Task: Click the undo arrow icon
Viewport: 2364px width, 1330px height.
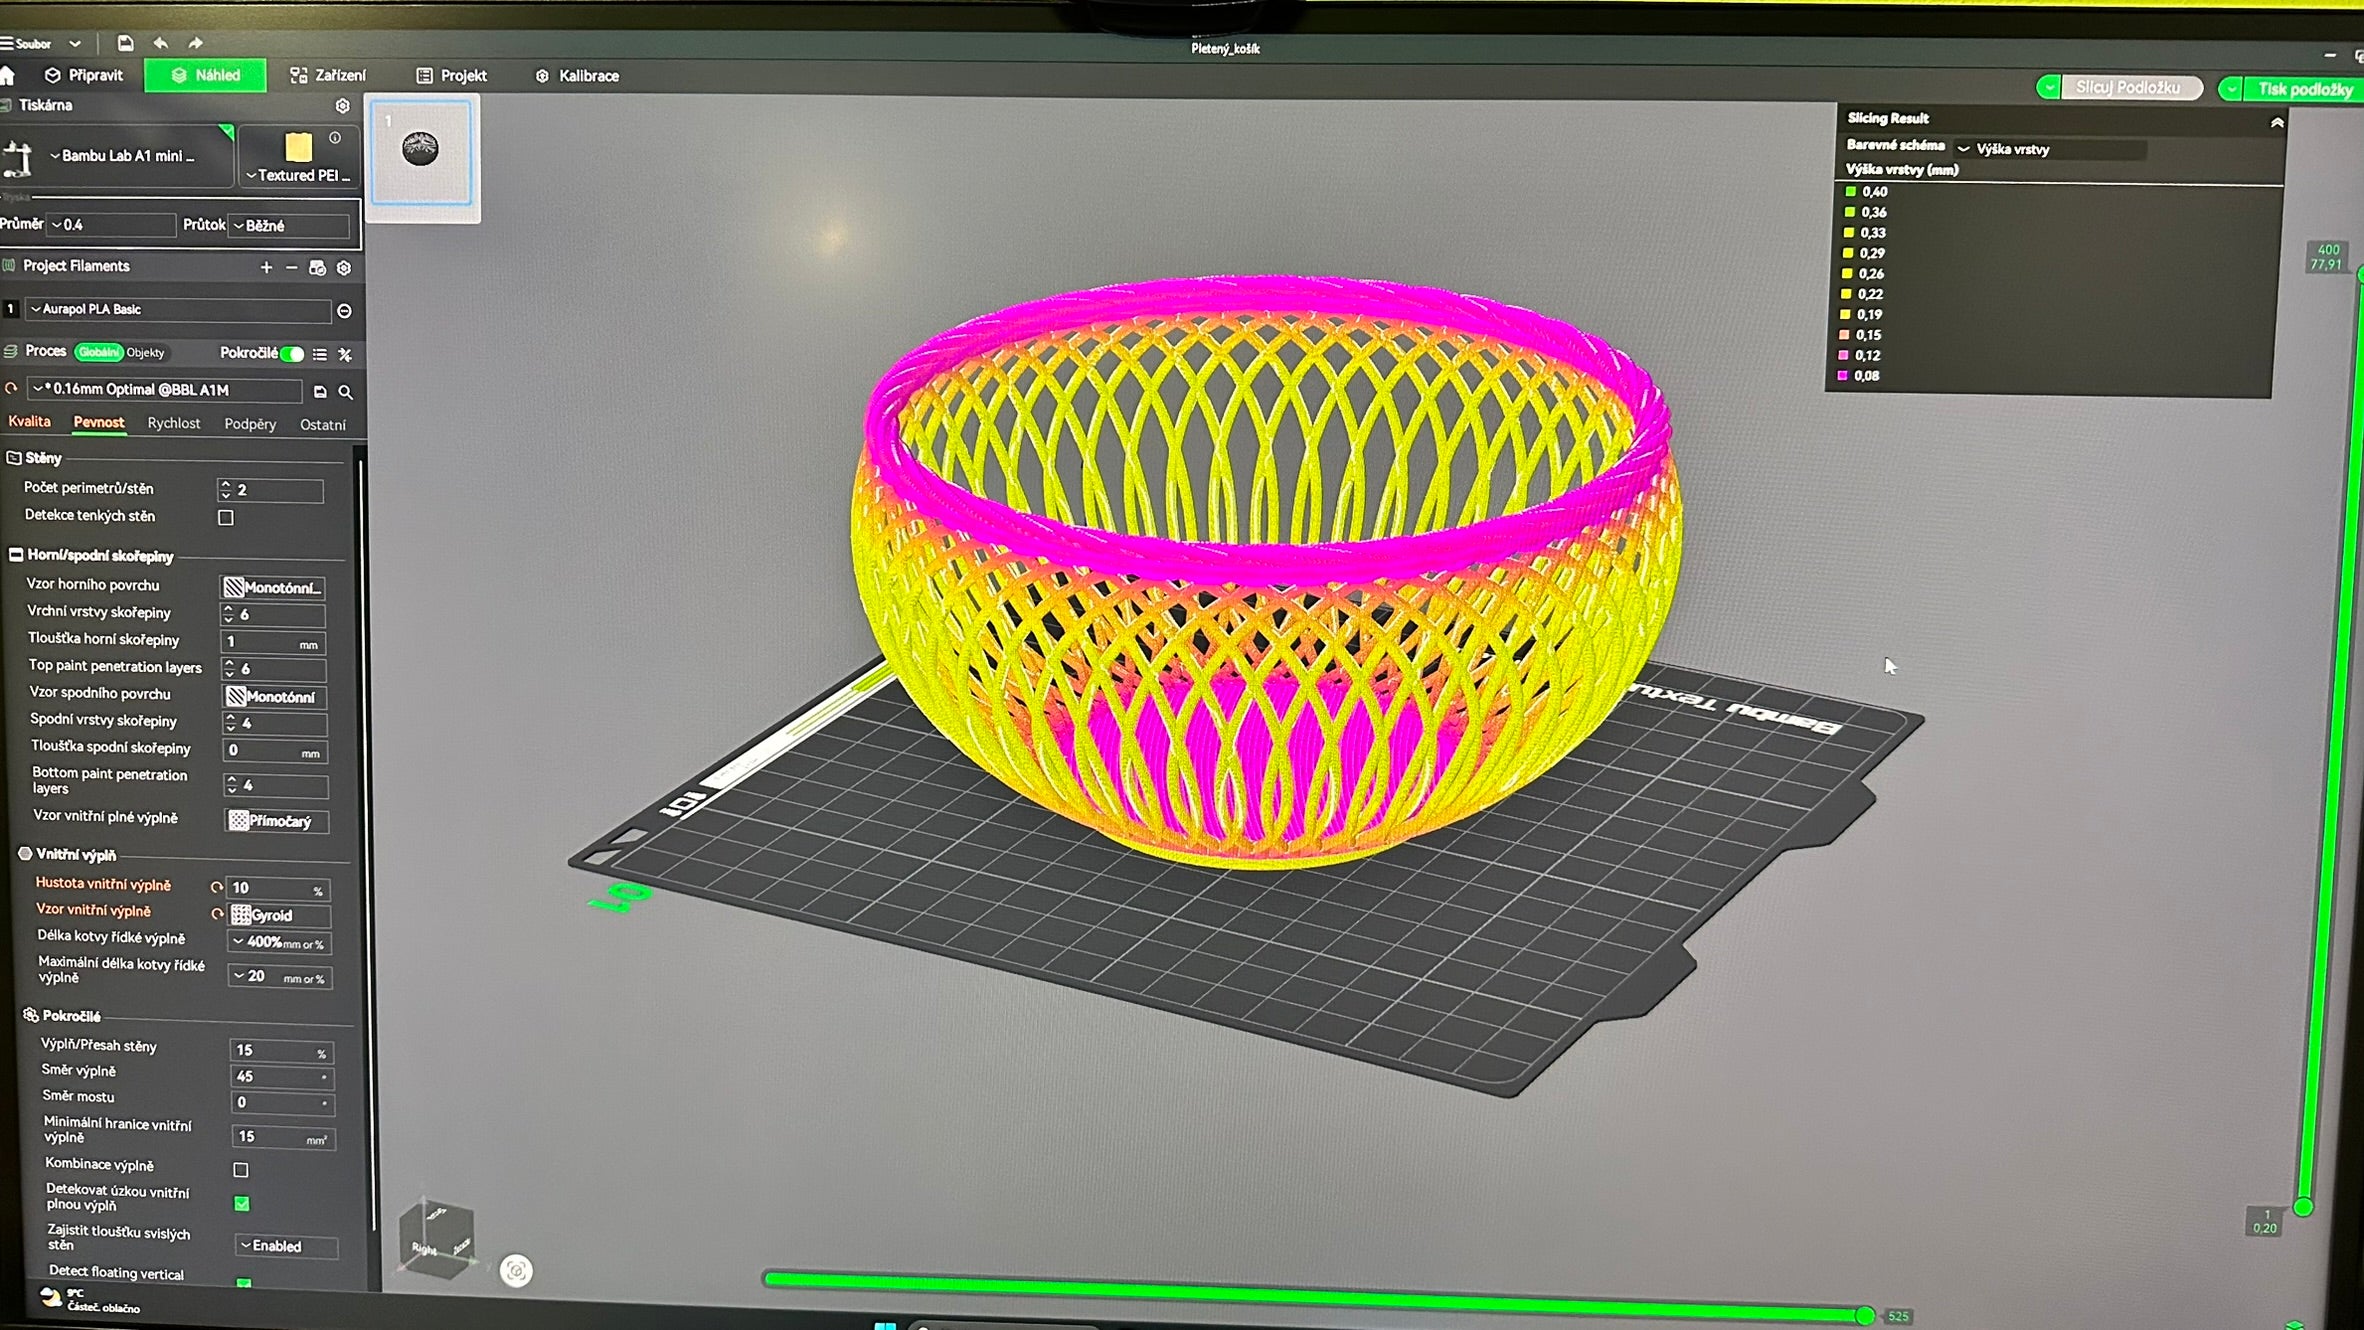Action: (x=161, y=43)
